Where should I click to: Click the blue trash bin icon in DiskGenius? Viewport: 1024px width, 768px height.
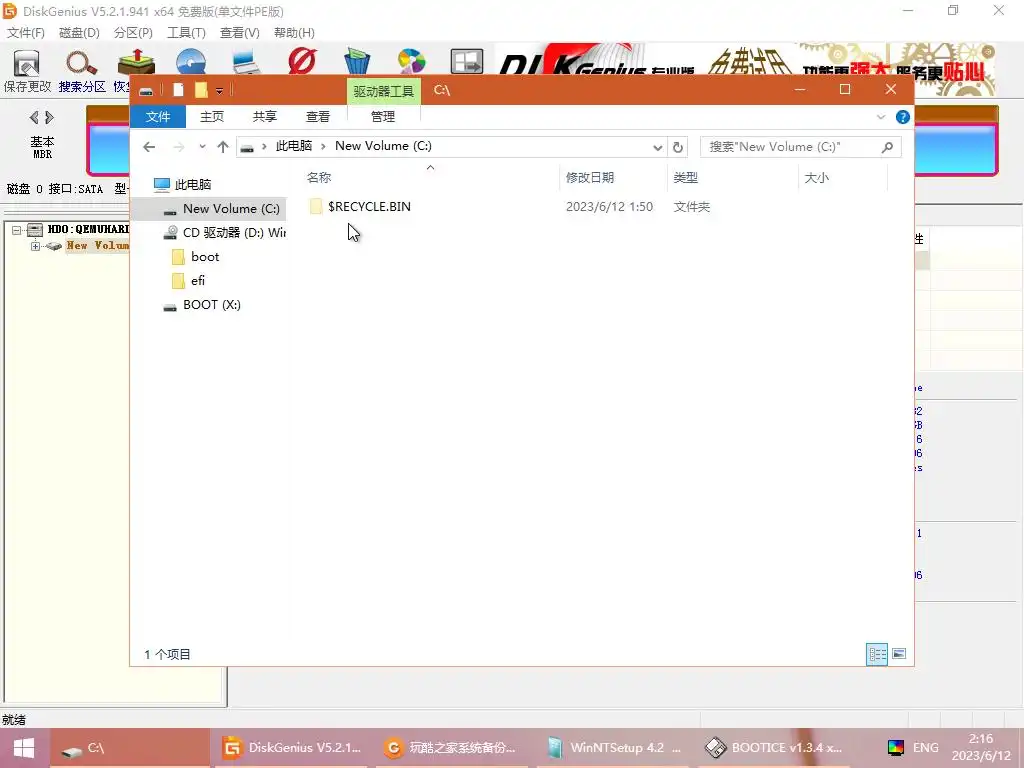(x=357, y=61)
